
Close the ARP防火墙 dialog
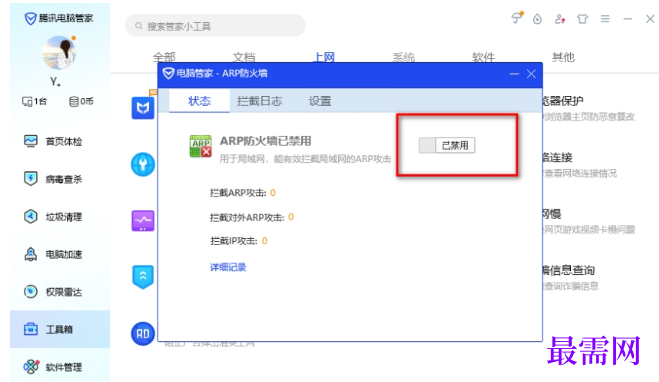pos(531,74)
